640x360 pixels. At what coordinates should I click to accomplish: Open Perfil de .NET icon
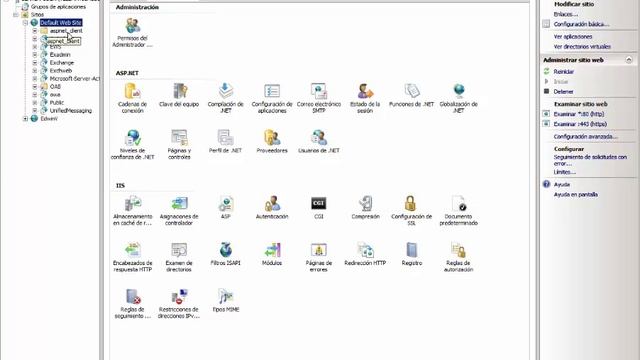[x=225, y=138]
